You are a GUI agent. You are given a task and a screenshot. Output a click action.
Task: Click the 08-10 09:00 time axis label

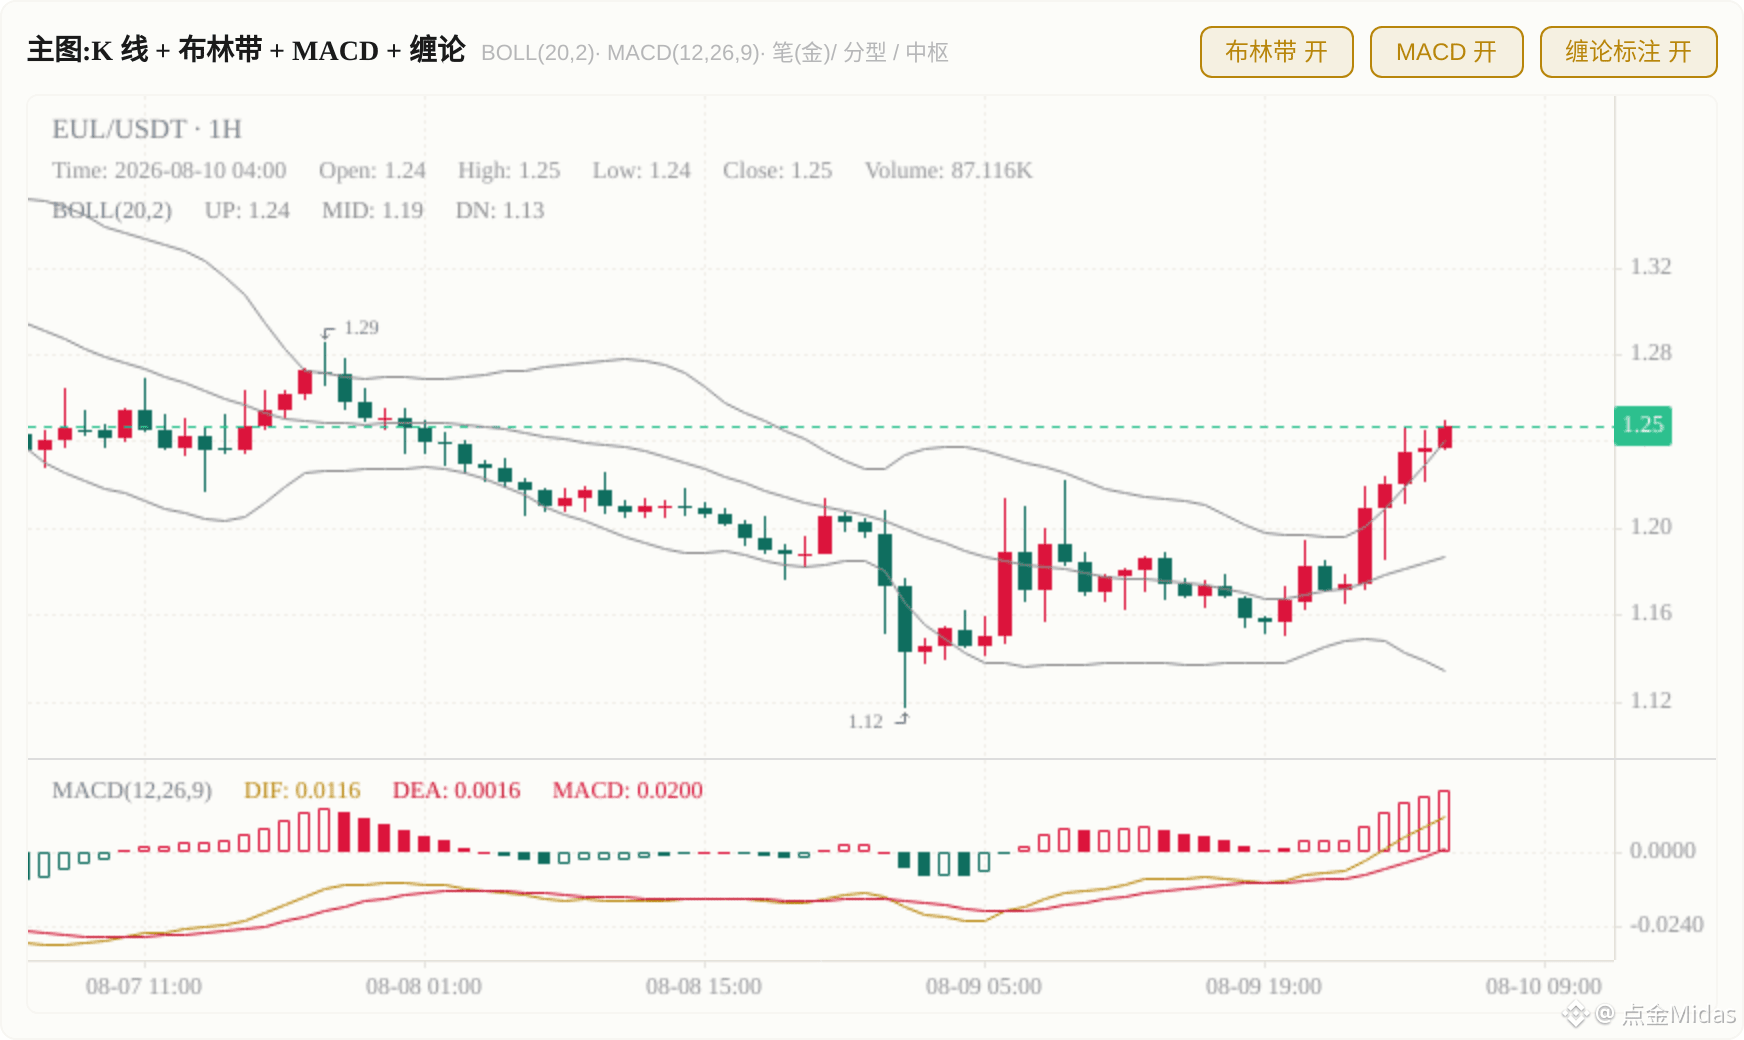click(x=1544, y=986)
